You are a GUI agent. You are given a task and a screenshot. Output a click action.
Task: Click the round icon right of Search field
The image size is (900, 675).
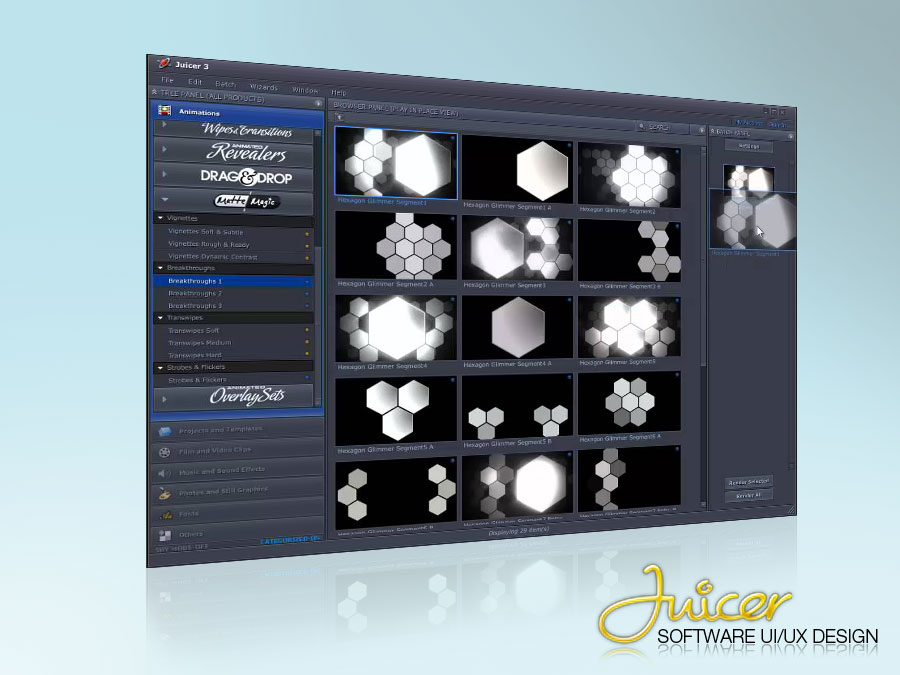click(x=701, y=130)
